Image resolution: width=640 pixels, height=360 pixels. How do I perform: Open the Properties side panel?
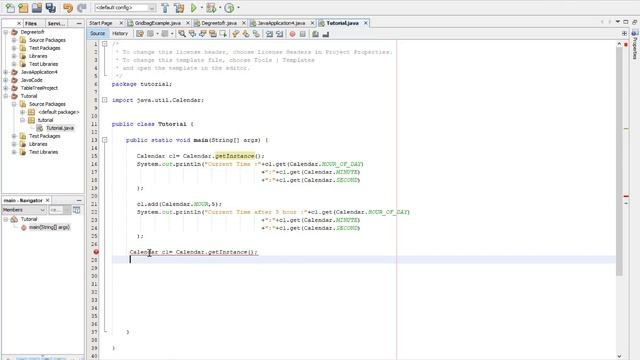pyautogui.click(x=635, y=45)
